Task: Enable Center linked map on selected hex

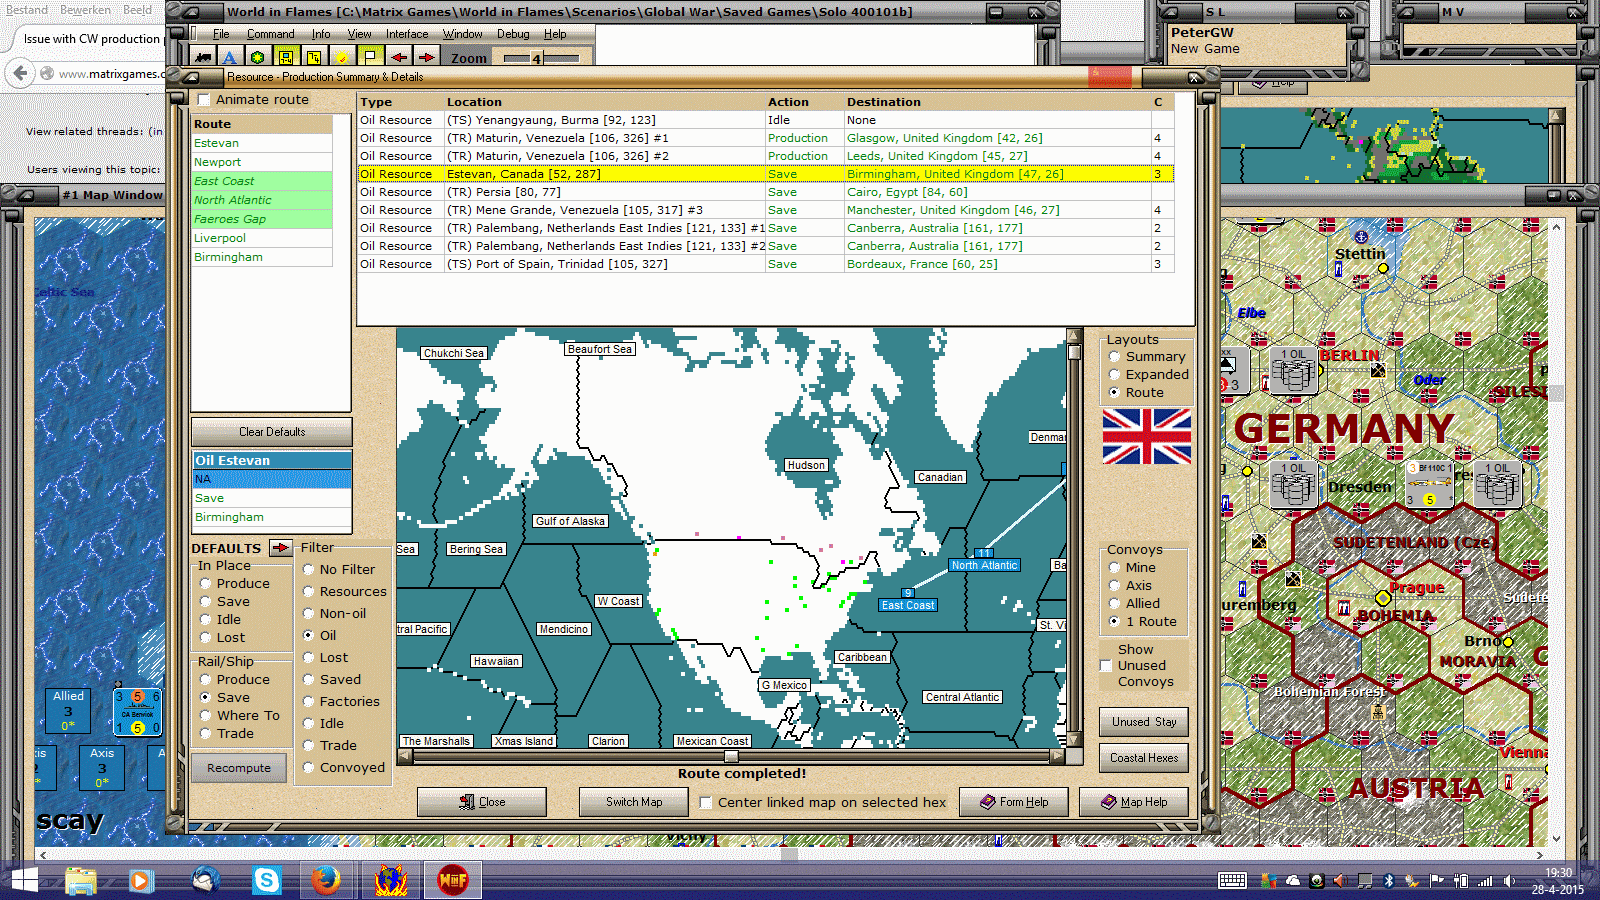Action: click(706, 802)
